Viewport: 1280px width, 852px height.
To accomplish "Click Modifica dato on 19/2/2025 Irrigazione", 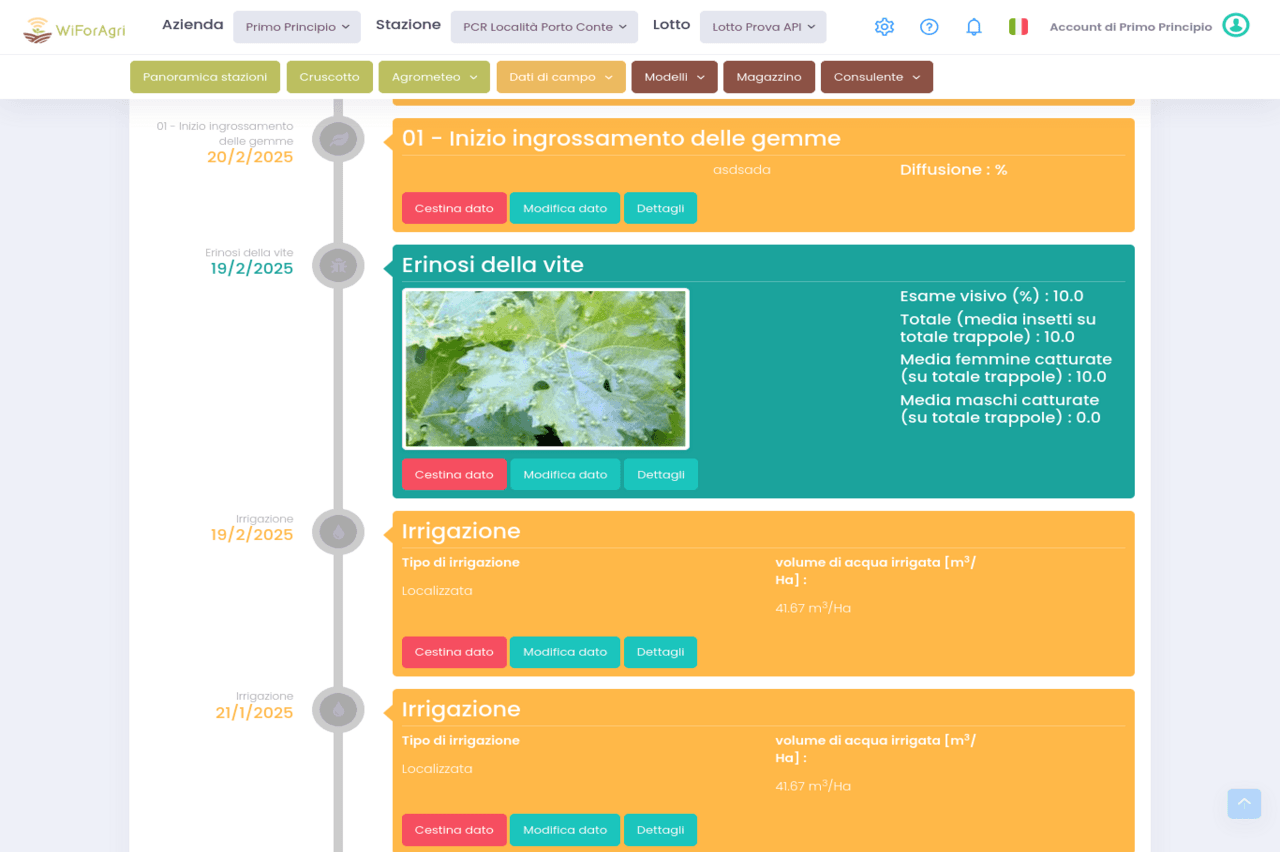I will (565, 652).
